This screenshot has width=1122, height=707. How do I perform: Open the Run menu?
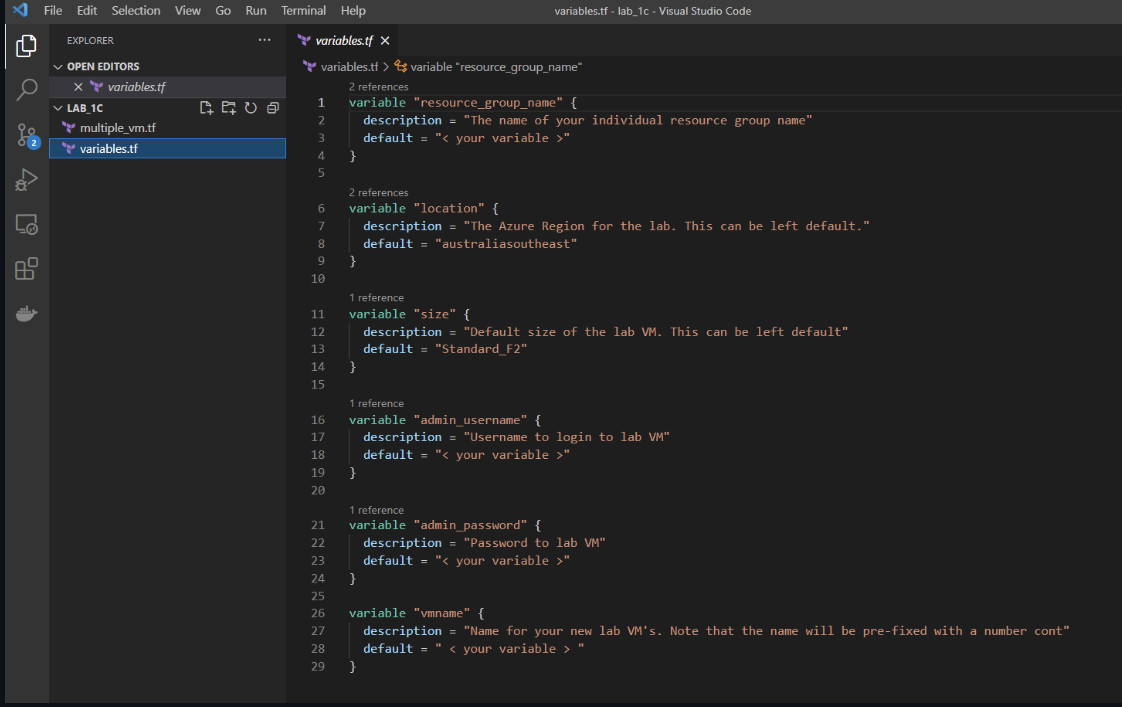[x=255, y=11]
